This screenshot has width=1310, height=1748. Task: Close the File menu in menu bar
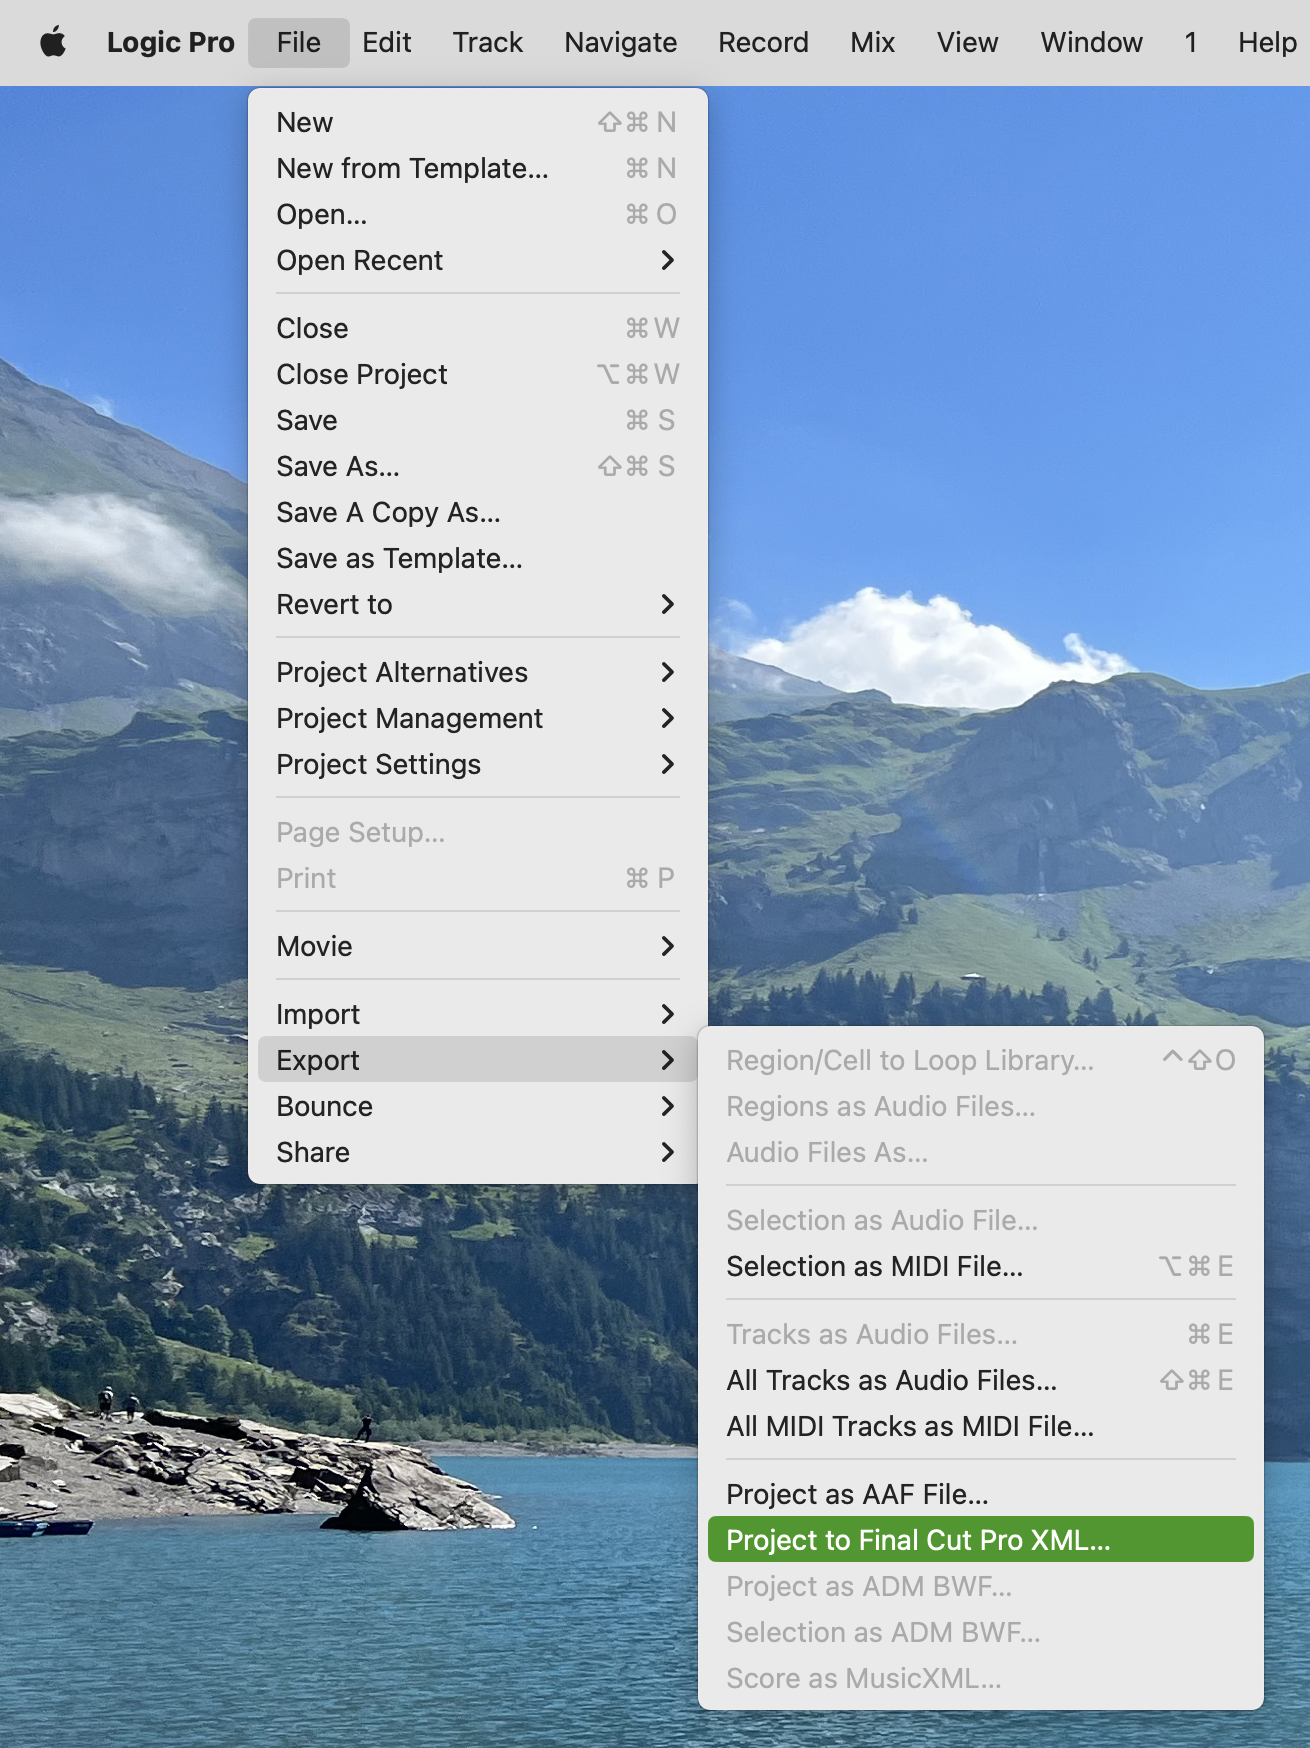[299, 42]
